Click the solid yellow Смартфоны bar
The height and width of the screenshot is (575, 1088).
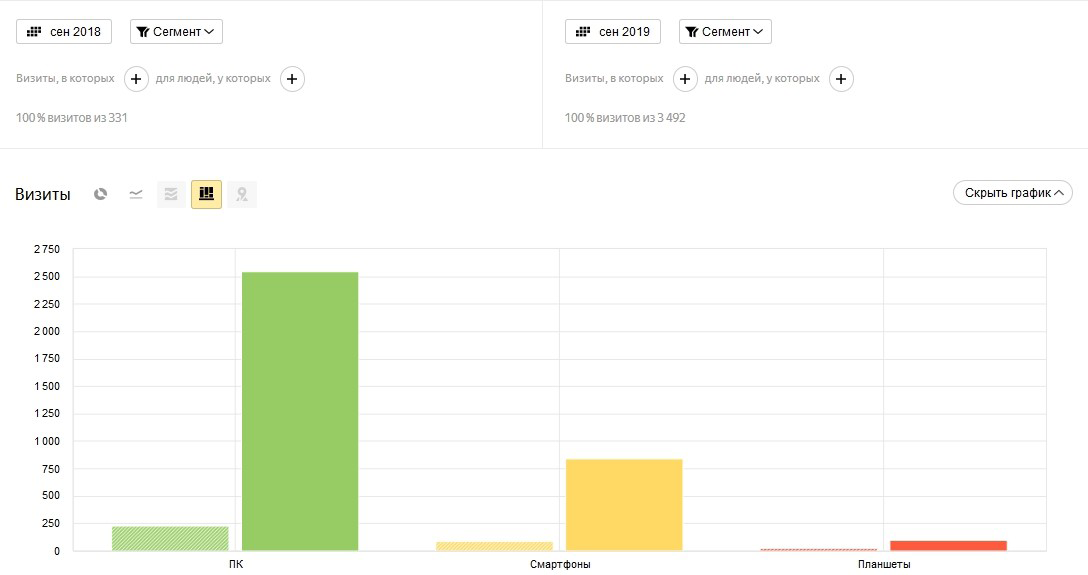(x=624, y=505)
